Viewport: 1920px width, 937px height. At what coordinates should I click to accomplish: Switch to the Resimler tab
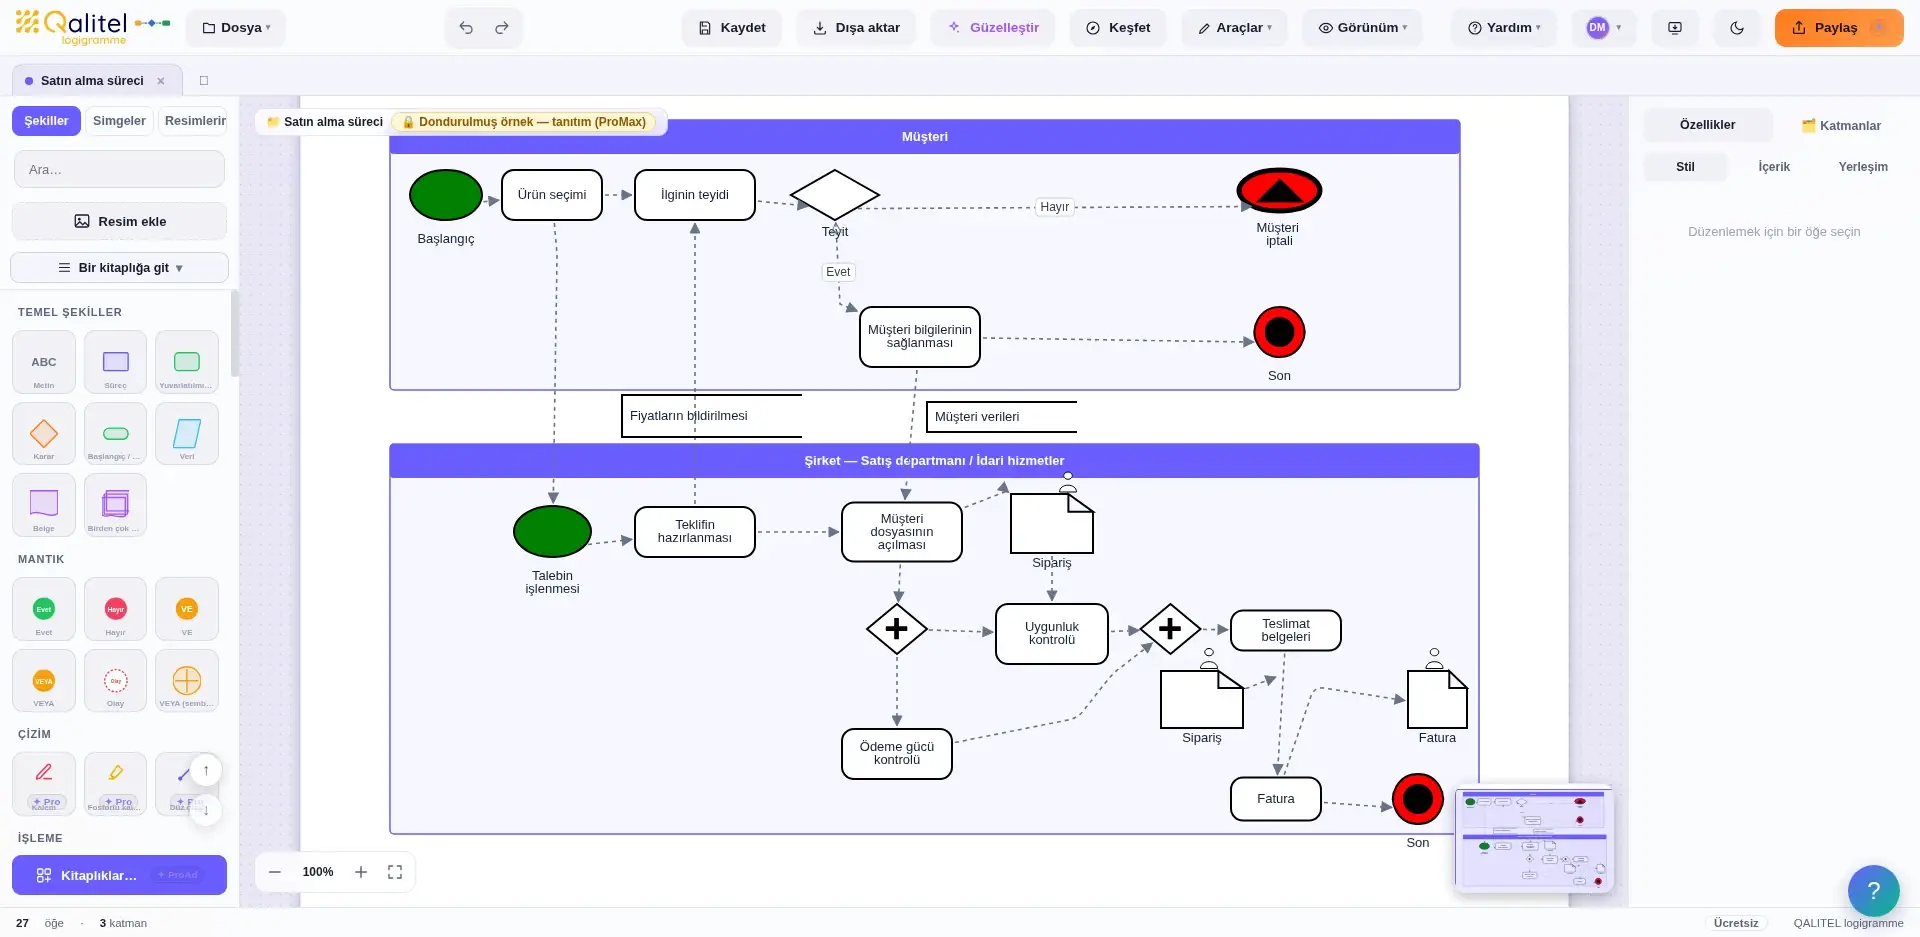(x=193, y=121)
